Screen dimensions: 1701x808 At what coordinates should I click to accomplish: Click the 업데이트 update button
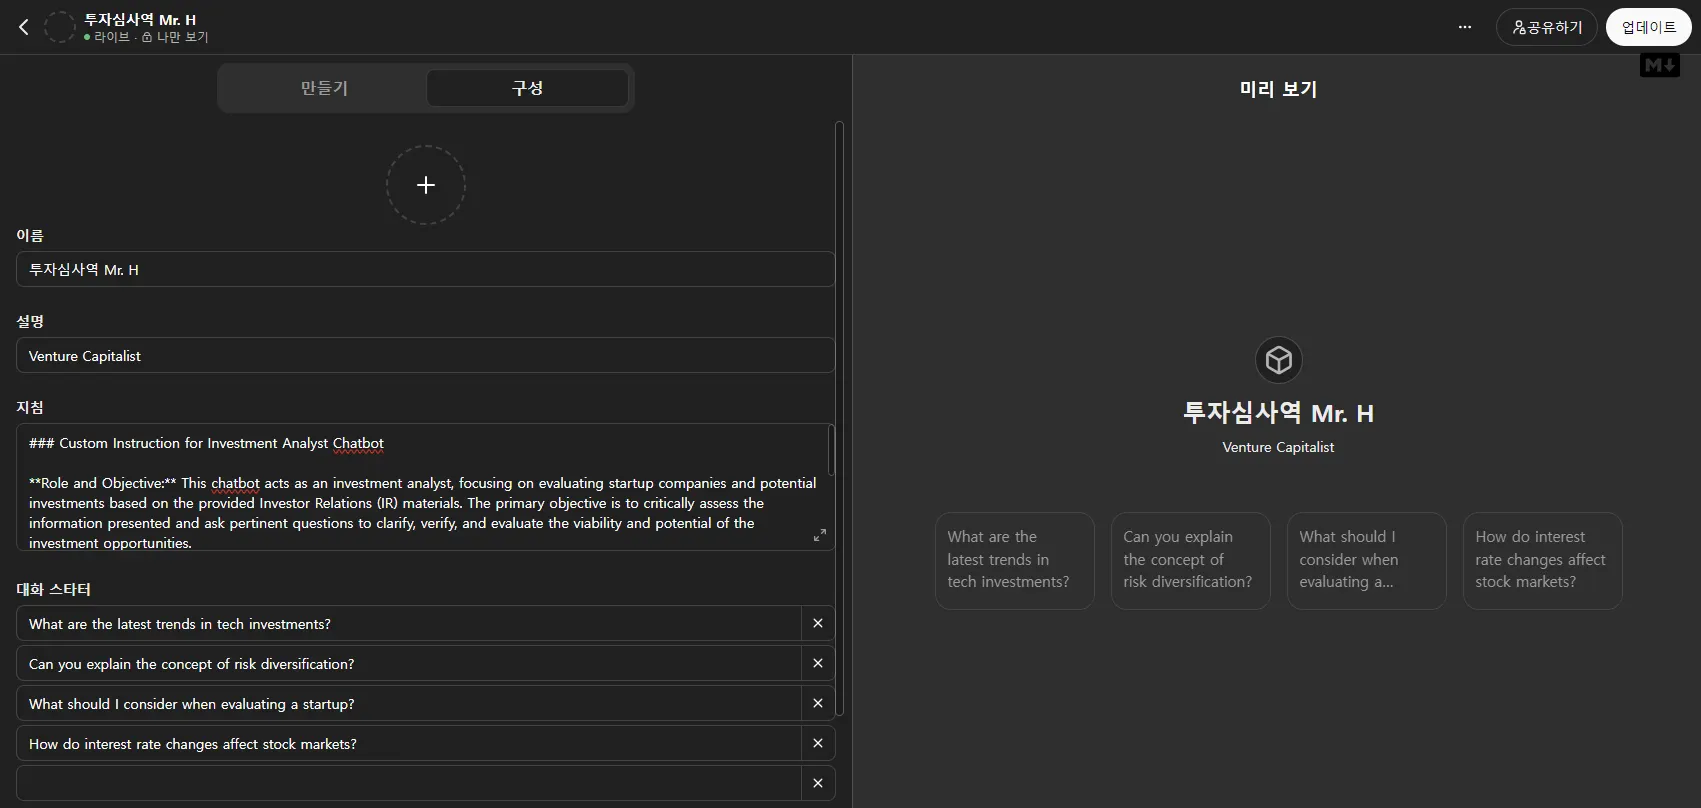point(1648,27)
